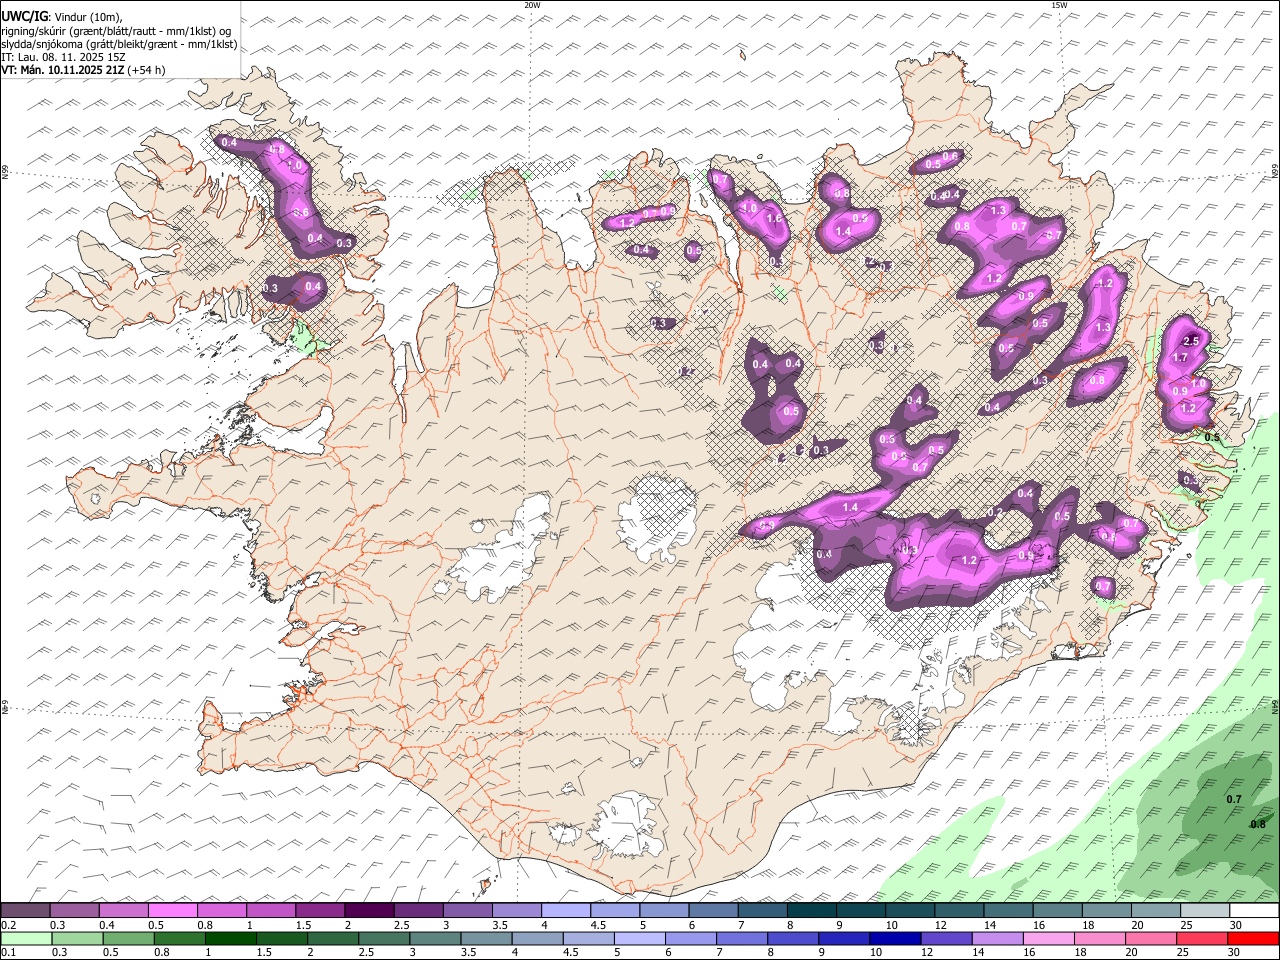Viewport: 1280px width, 960px height.
Task: Click the '0.2' label on the snow scale
Action: (x=9, y=925)
